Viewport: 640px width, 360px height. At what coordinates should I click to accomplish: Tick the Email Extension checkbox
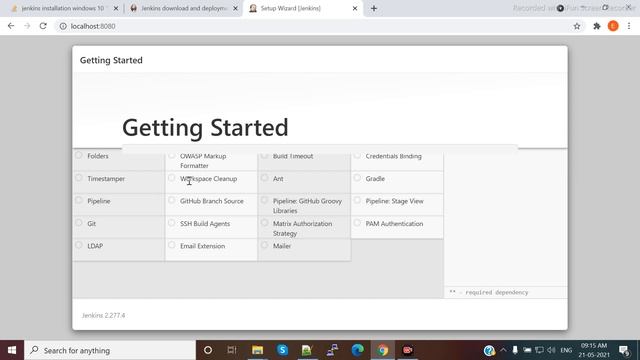171,245
